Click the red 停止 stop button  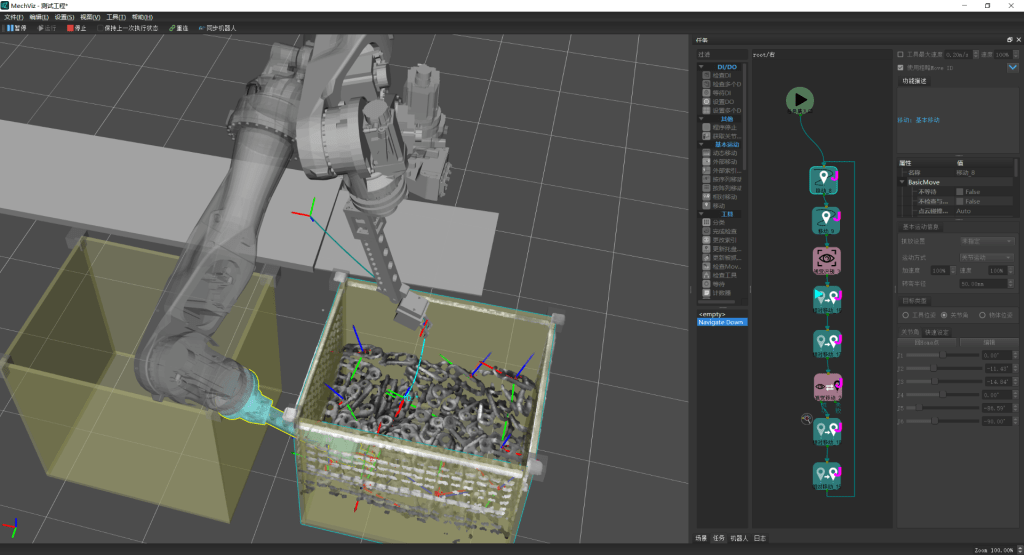click(x=77, y=28)
